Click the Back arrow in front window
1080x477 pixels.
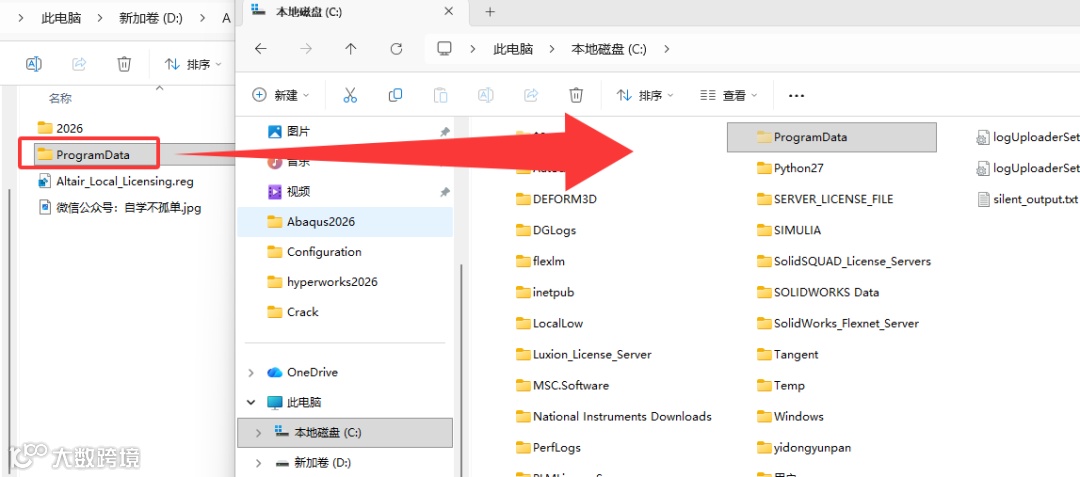260,49
